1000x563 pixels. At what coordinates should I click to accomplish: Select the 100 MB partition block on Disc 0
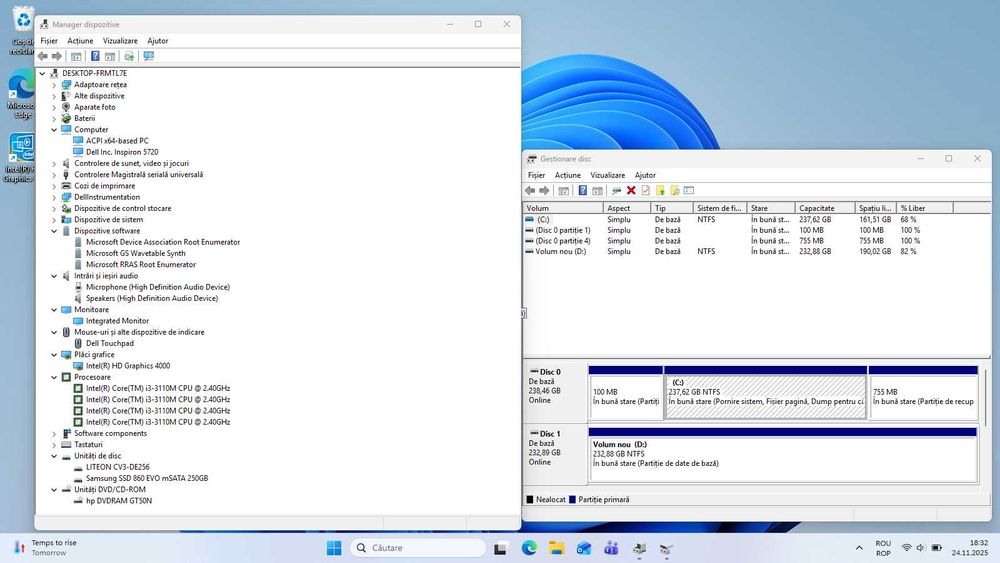tap(626, 397)
